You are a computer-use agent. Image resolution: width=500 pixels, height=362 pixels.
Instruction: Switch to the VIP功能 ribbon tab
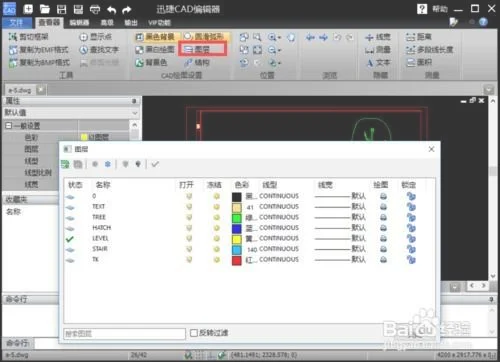tap(160, 23)
